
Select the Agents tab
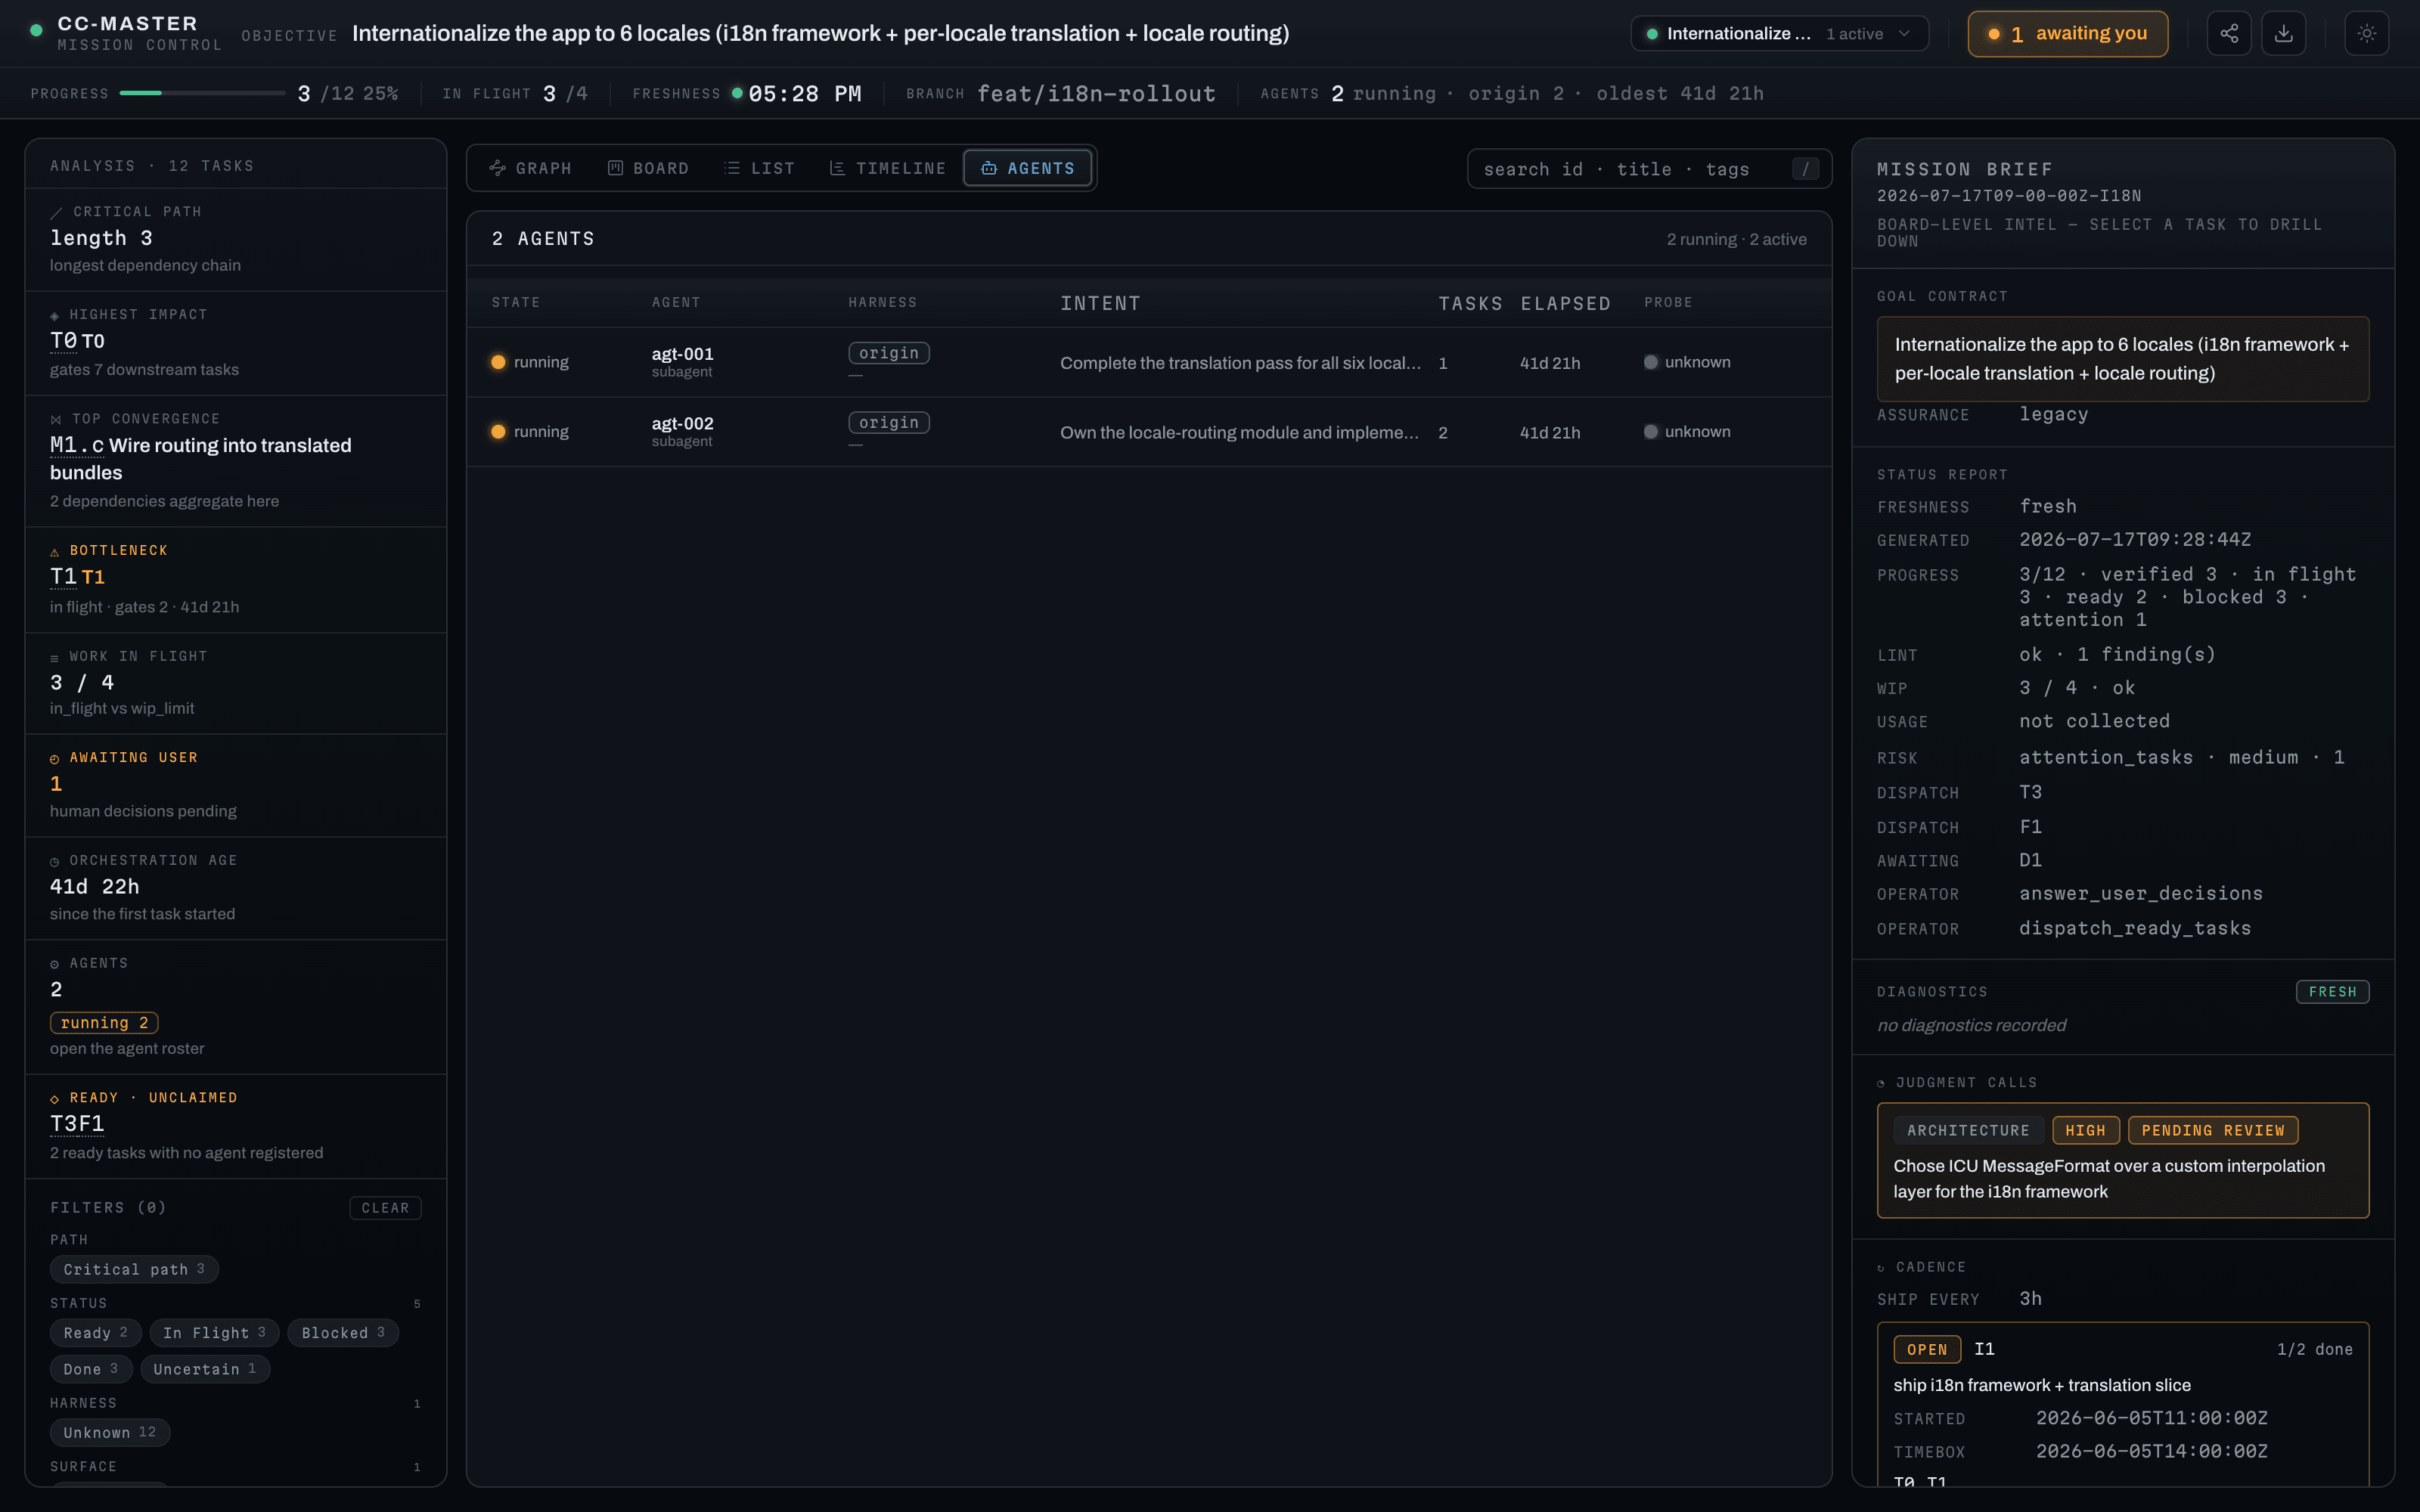(x=1028, y=168)
